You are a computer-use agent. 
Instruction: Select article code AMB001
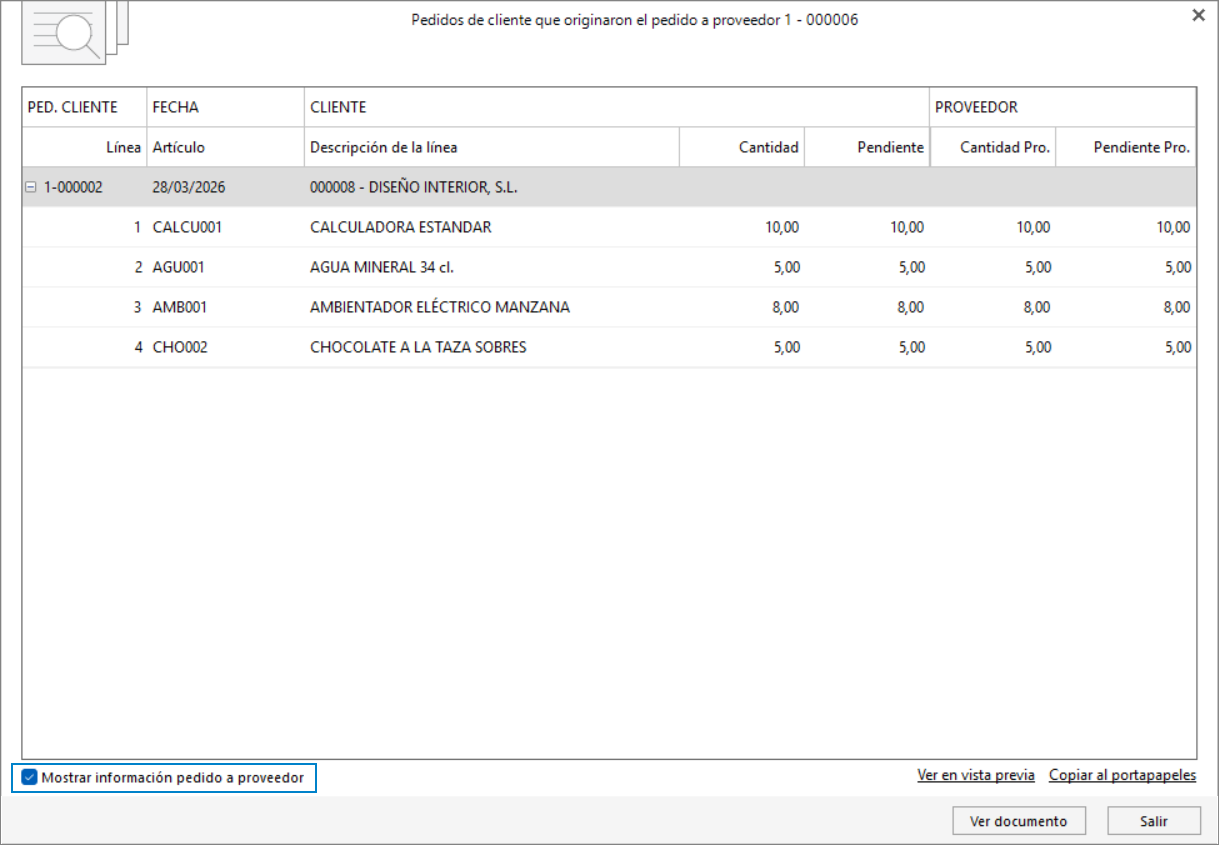coord(180,307)
